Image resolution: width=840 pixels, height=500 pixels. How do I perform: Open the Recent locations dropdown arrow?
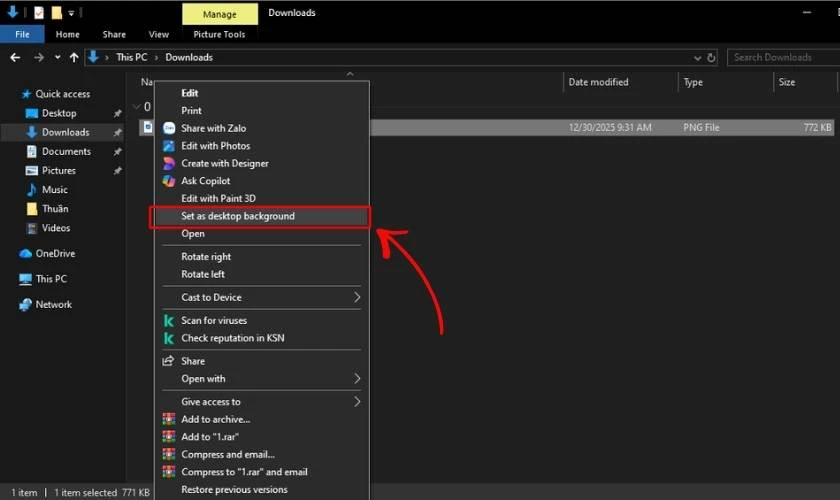click(x=57, y=57)
